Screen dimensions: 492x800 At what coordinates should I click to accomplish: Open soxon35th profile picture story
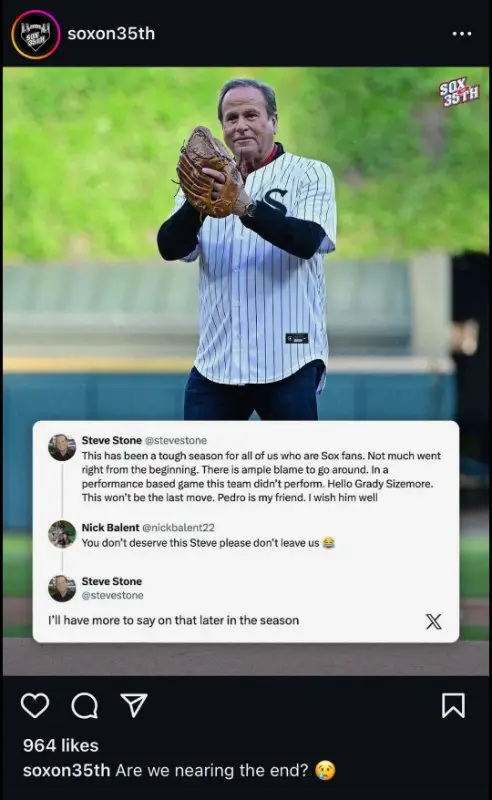click(x=36, y=34)
